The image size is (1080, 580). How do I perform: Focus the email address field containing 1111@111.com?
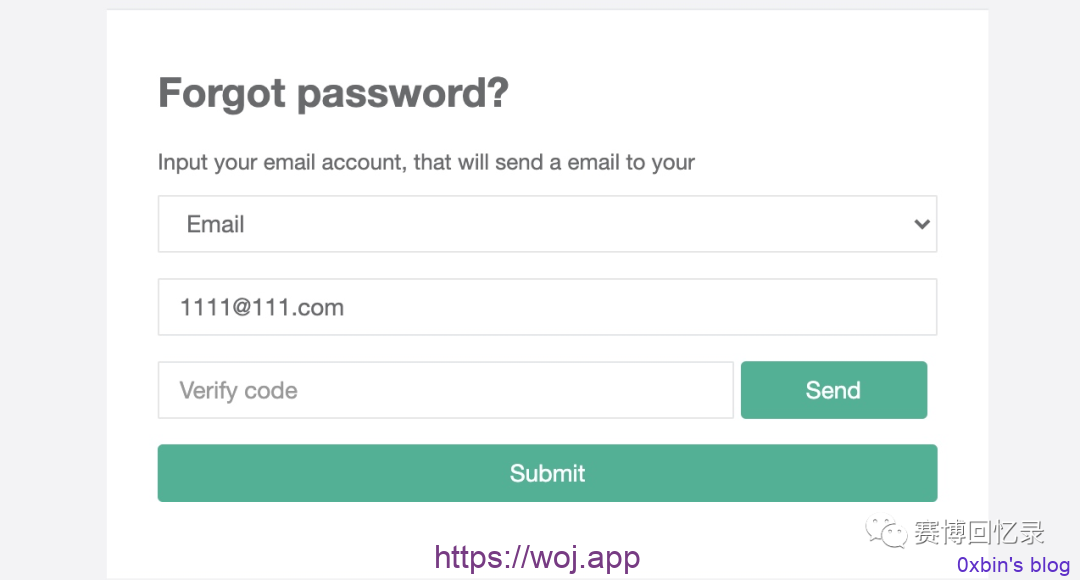click(547, 307)
